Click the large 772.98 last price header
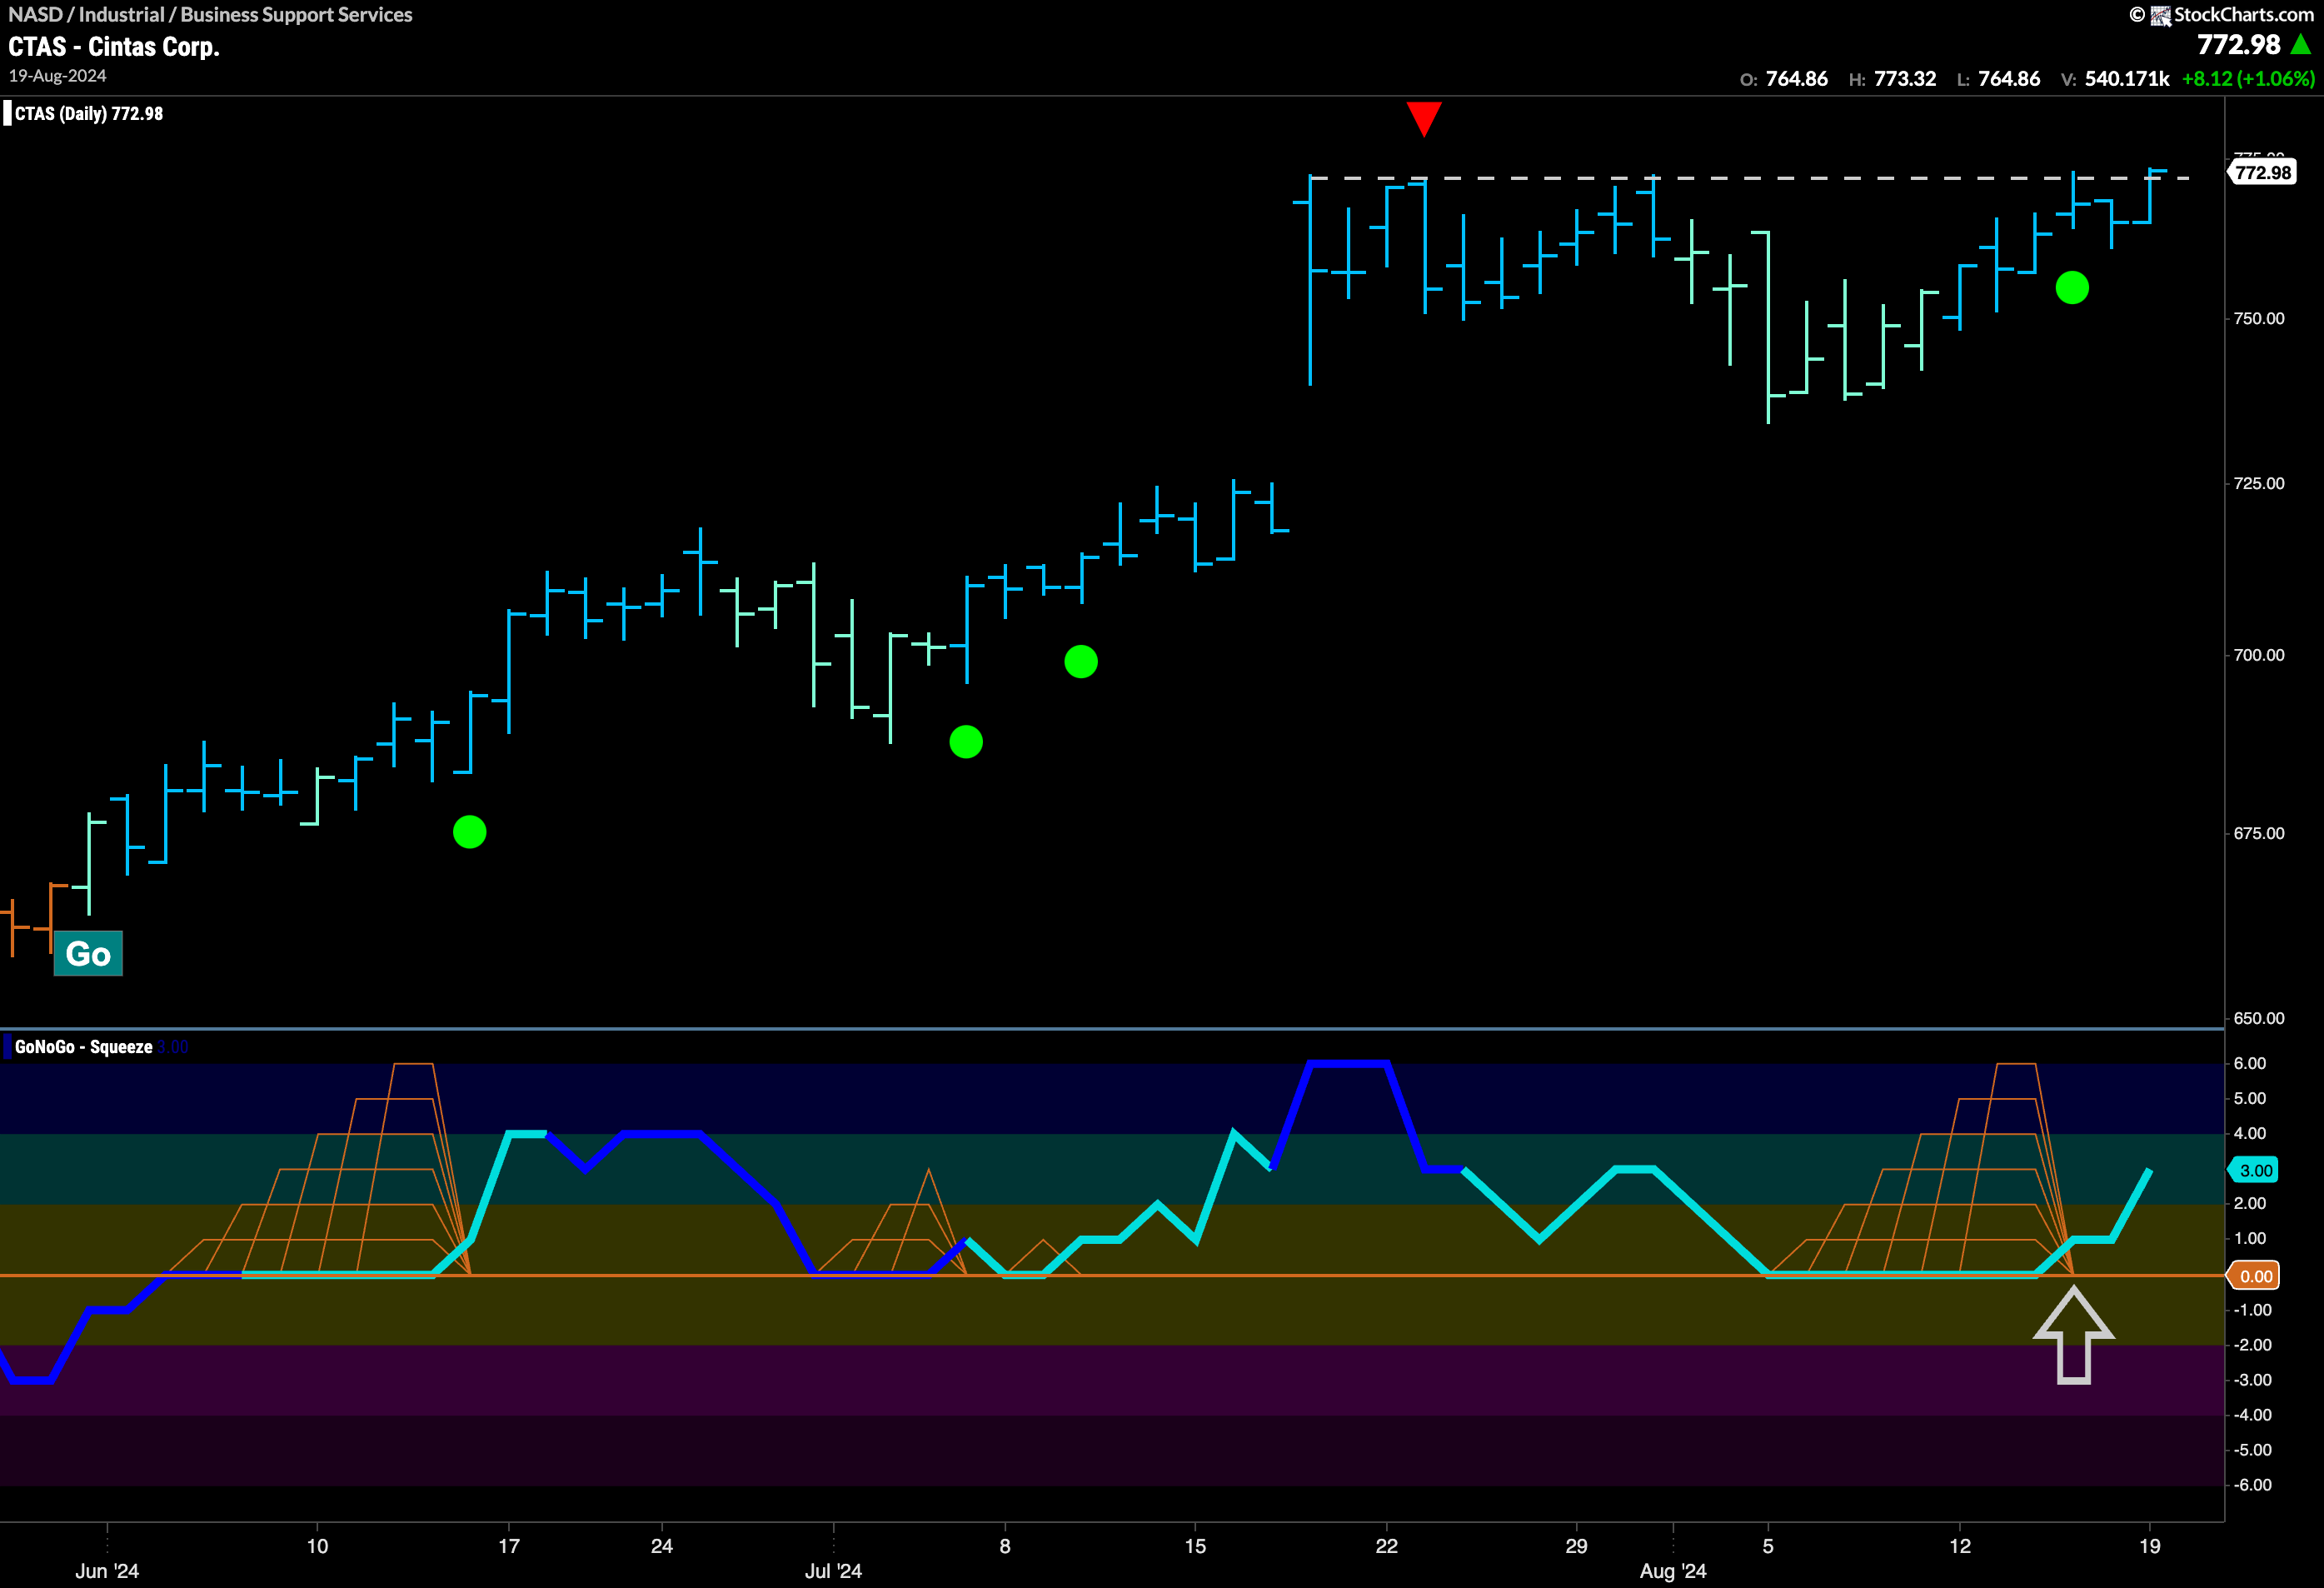This screenshot has width=2324, height=1588. click(2238, 44)
